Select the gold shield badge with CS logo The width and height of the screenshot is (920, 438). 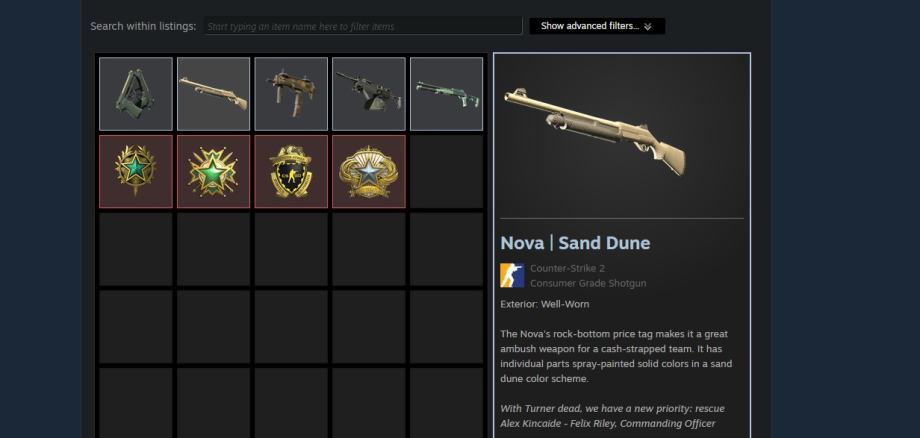click(291, 171)
